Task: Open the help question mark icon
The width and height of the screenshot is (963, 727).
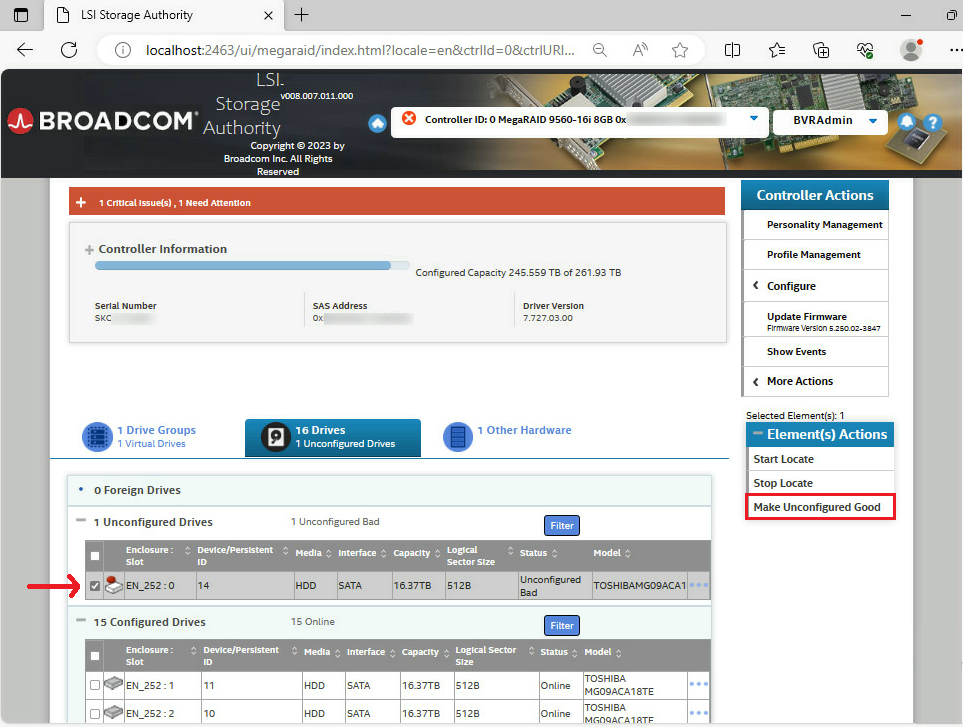Action: [x=932, y=123]
